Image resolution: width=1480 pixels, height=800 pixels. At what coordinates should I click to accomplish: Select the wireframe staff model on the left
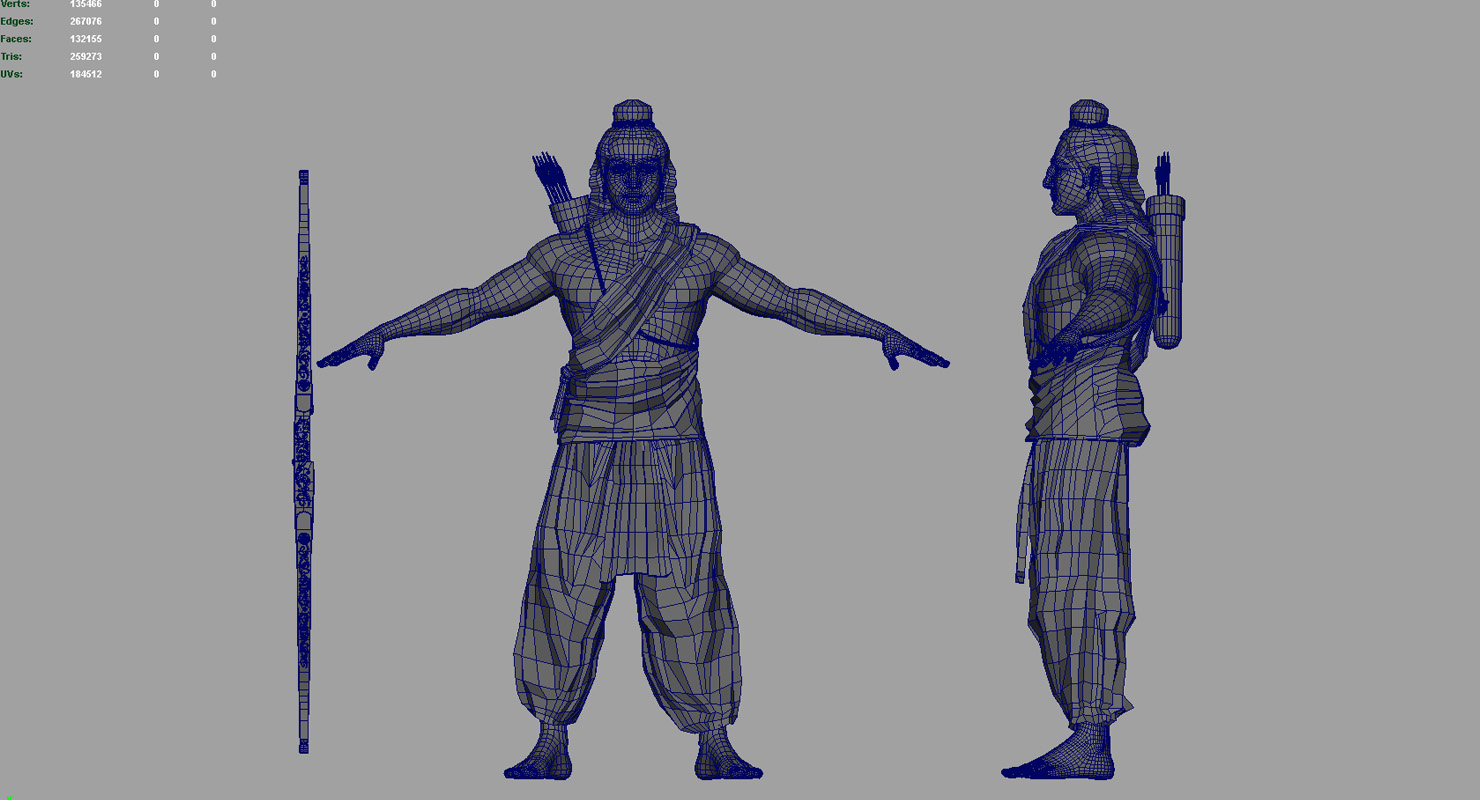(303, 460)
